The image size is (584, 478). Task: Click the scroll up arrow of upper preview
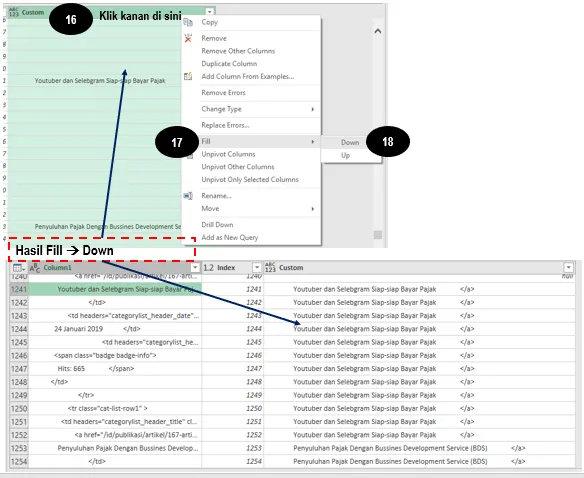click(x=378, y=31)
